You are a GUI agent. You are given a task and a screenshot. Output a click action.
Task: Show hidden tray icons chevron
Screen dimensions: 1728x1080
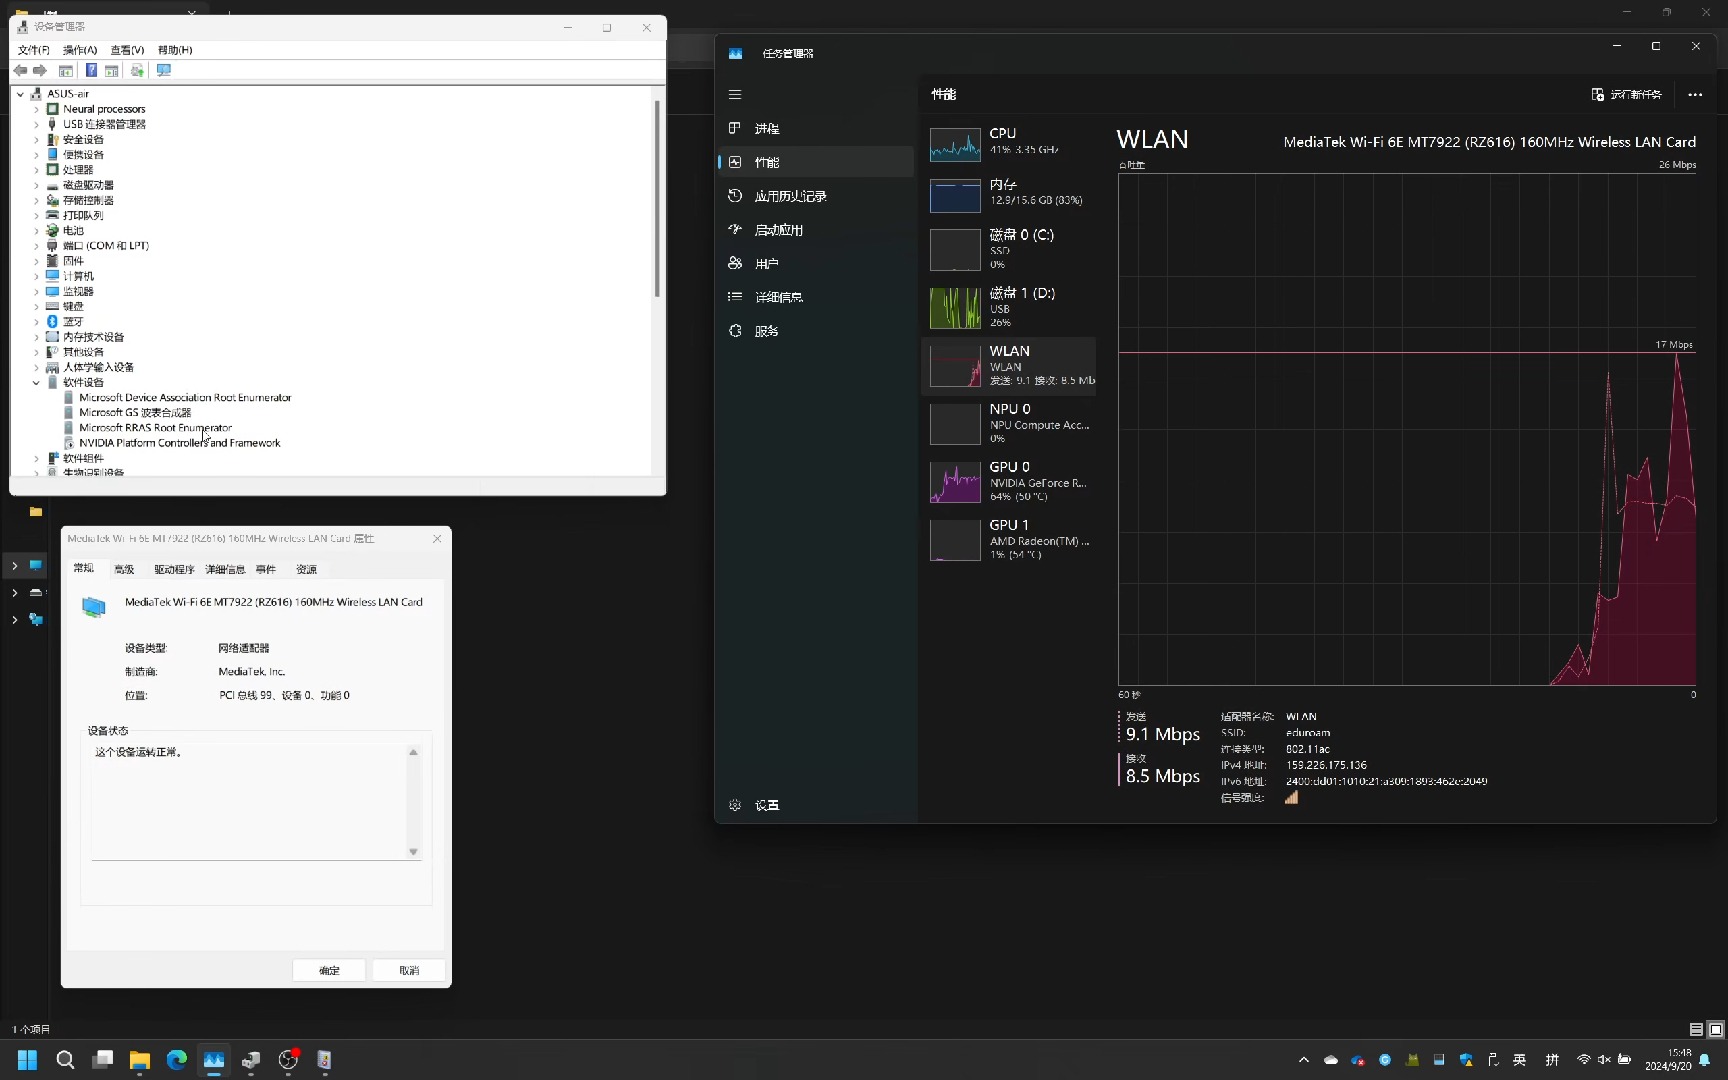[x=1303, y=1060]
